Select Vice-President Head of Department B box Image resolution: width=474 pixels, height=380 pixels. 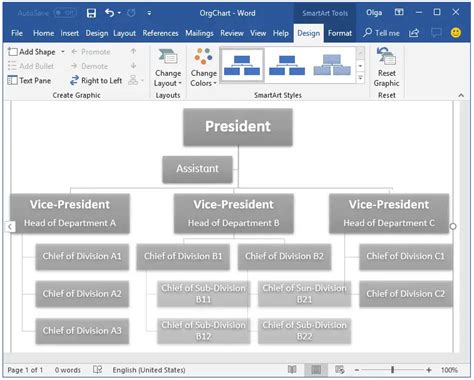(234, 213)
